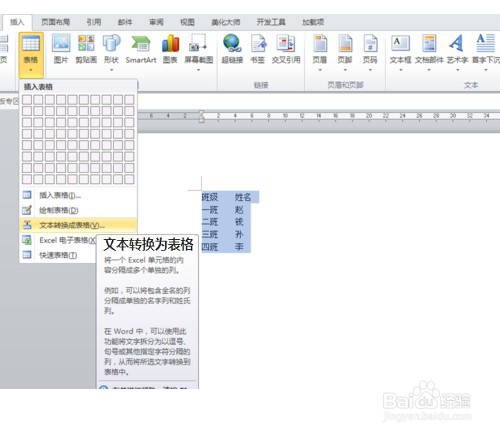Viewport: 500px width, 434px height.
Task: Choose Excel 电子表格 menu entry
Action: click(58, 240)
